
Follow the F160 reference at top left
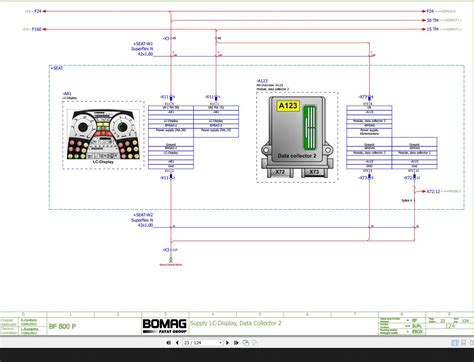click(x=37, y=29)
